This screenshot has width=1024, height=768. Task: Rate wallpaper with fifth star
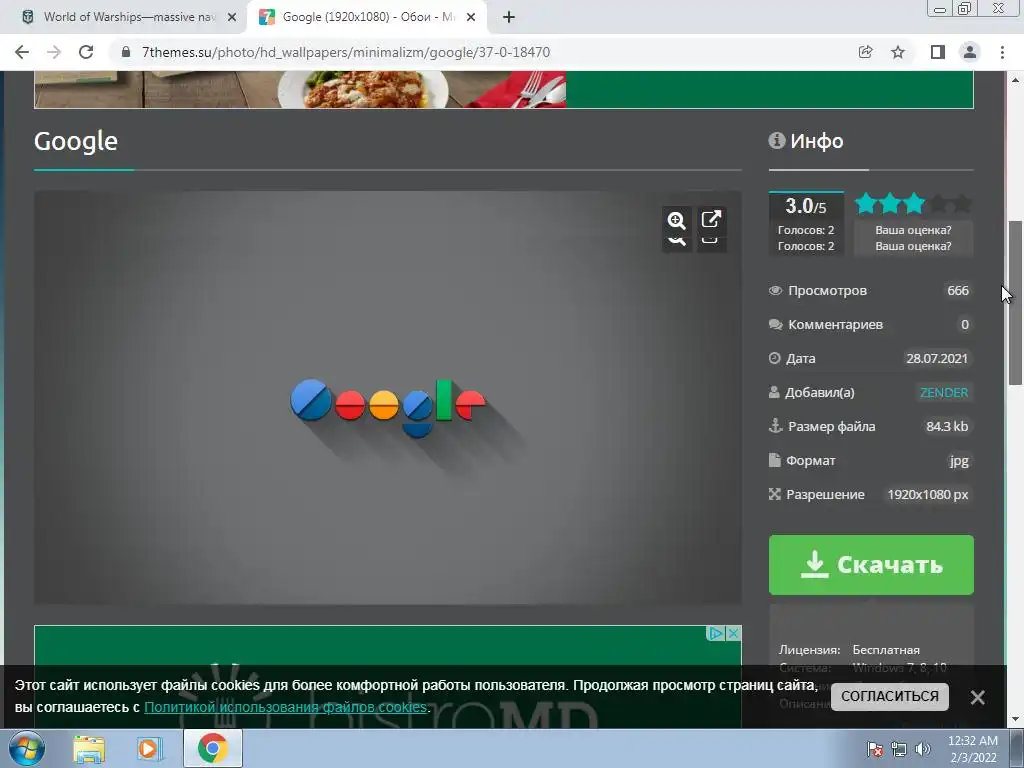coord(962,204)
